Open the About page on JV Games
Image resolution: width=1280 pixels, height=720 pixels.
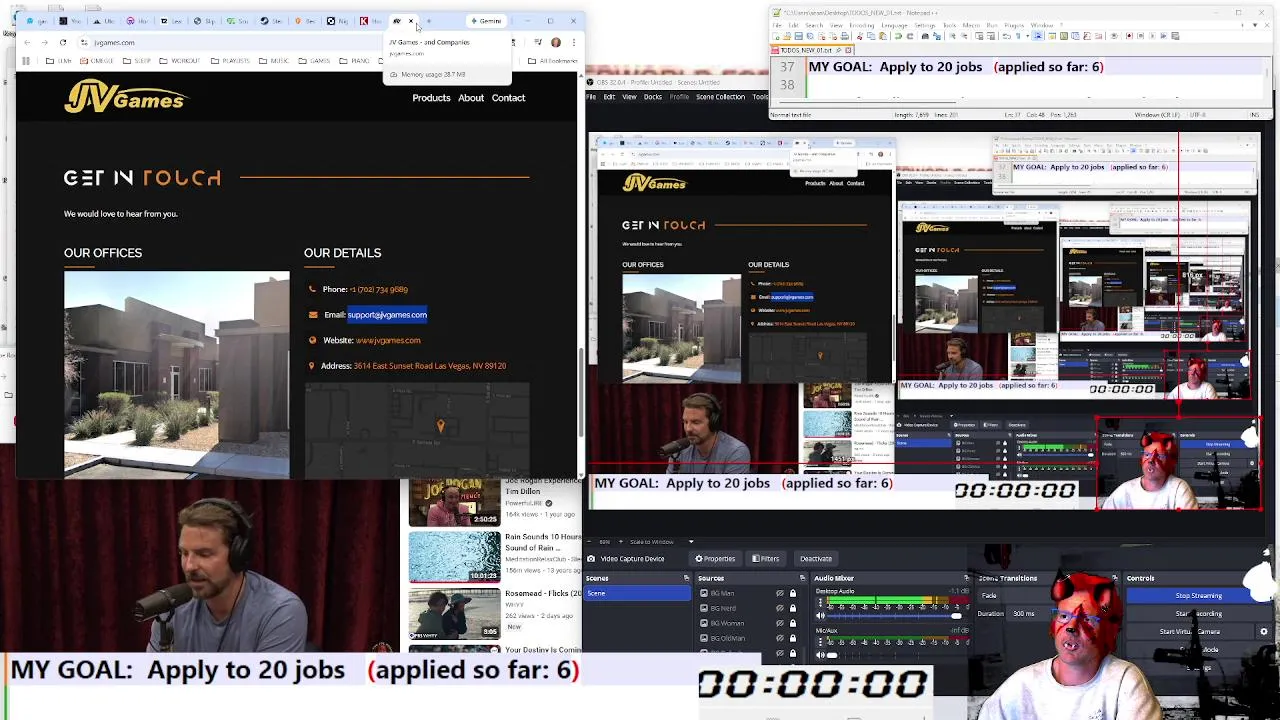click(x=471, y=98)
